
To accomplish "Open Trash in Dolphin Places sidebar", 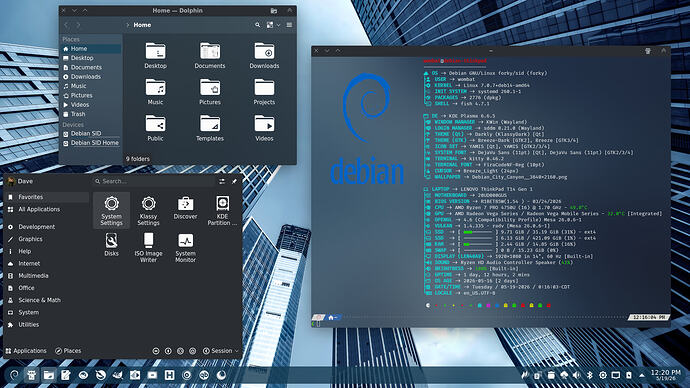I will [91, 114].
